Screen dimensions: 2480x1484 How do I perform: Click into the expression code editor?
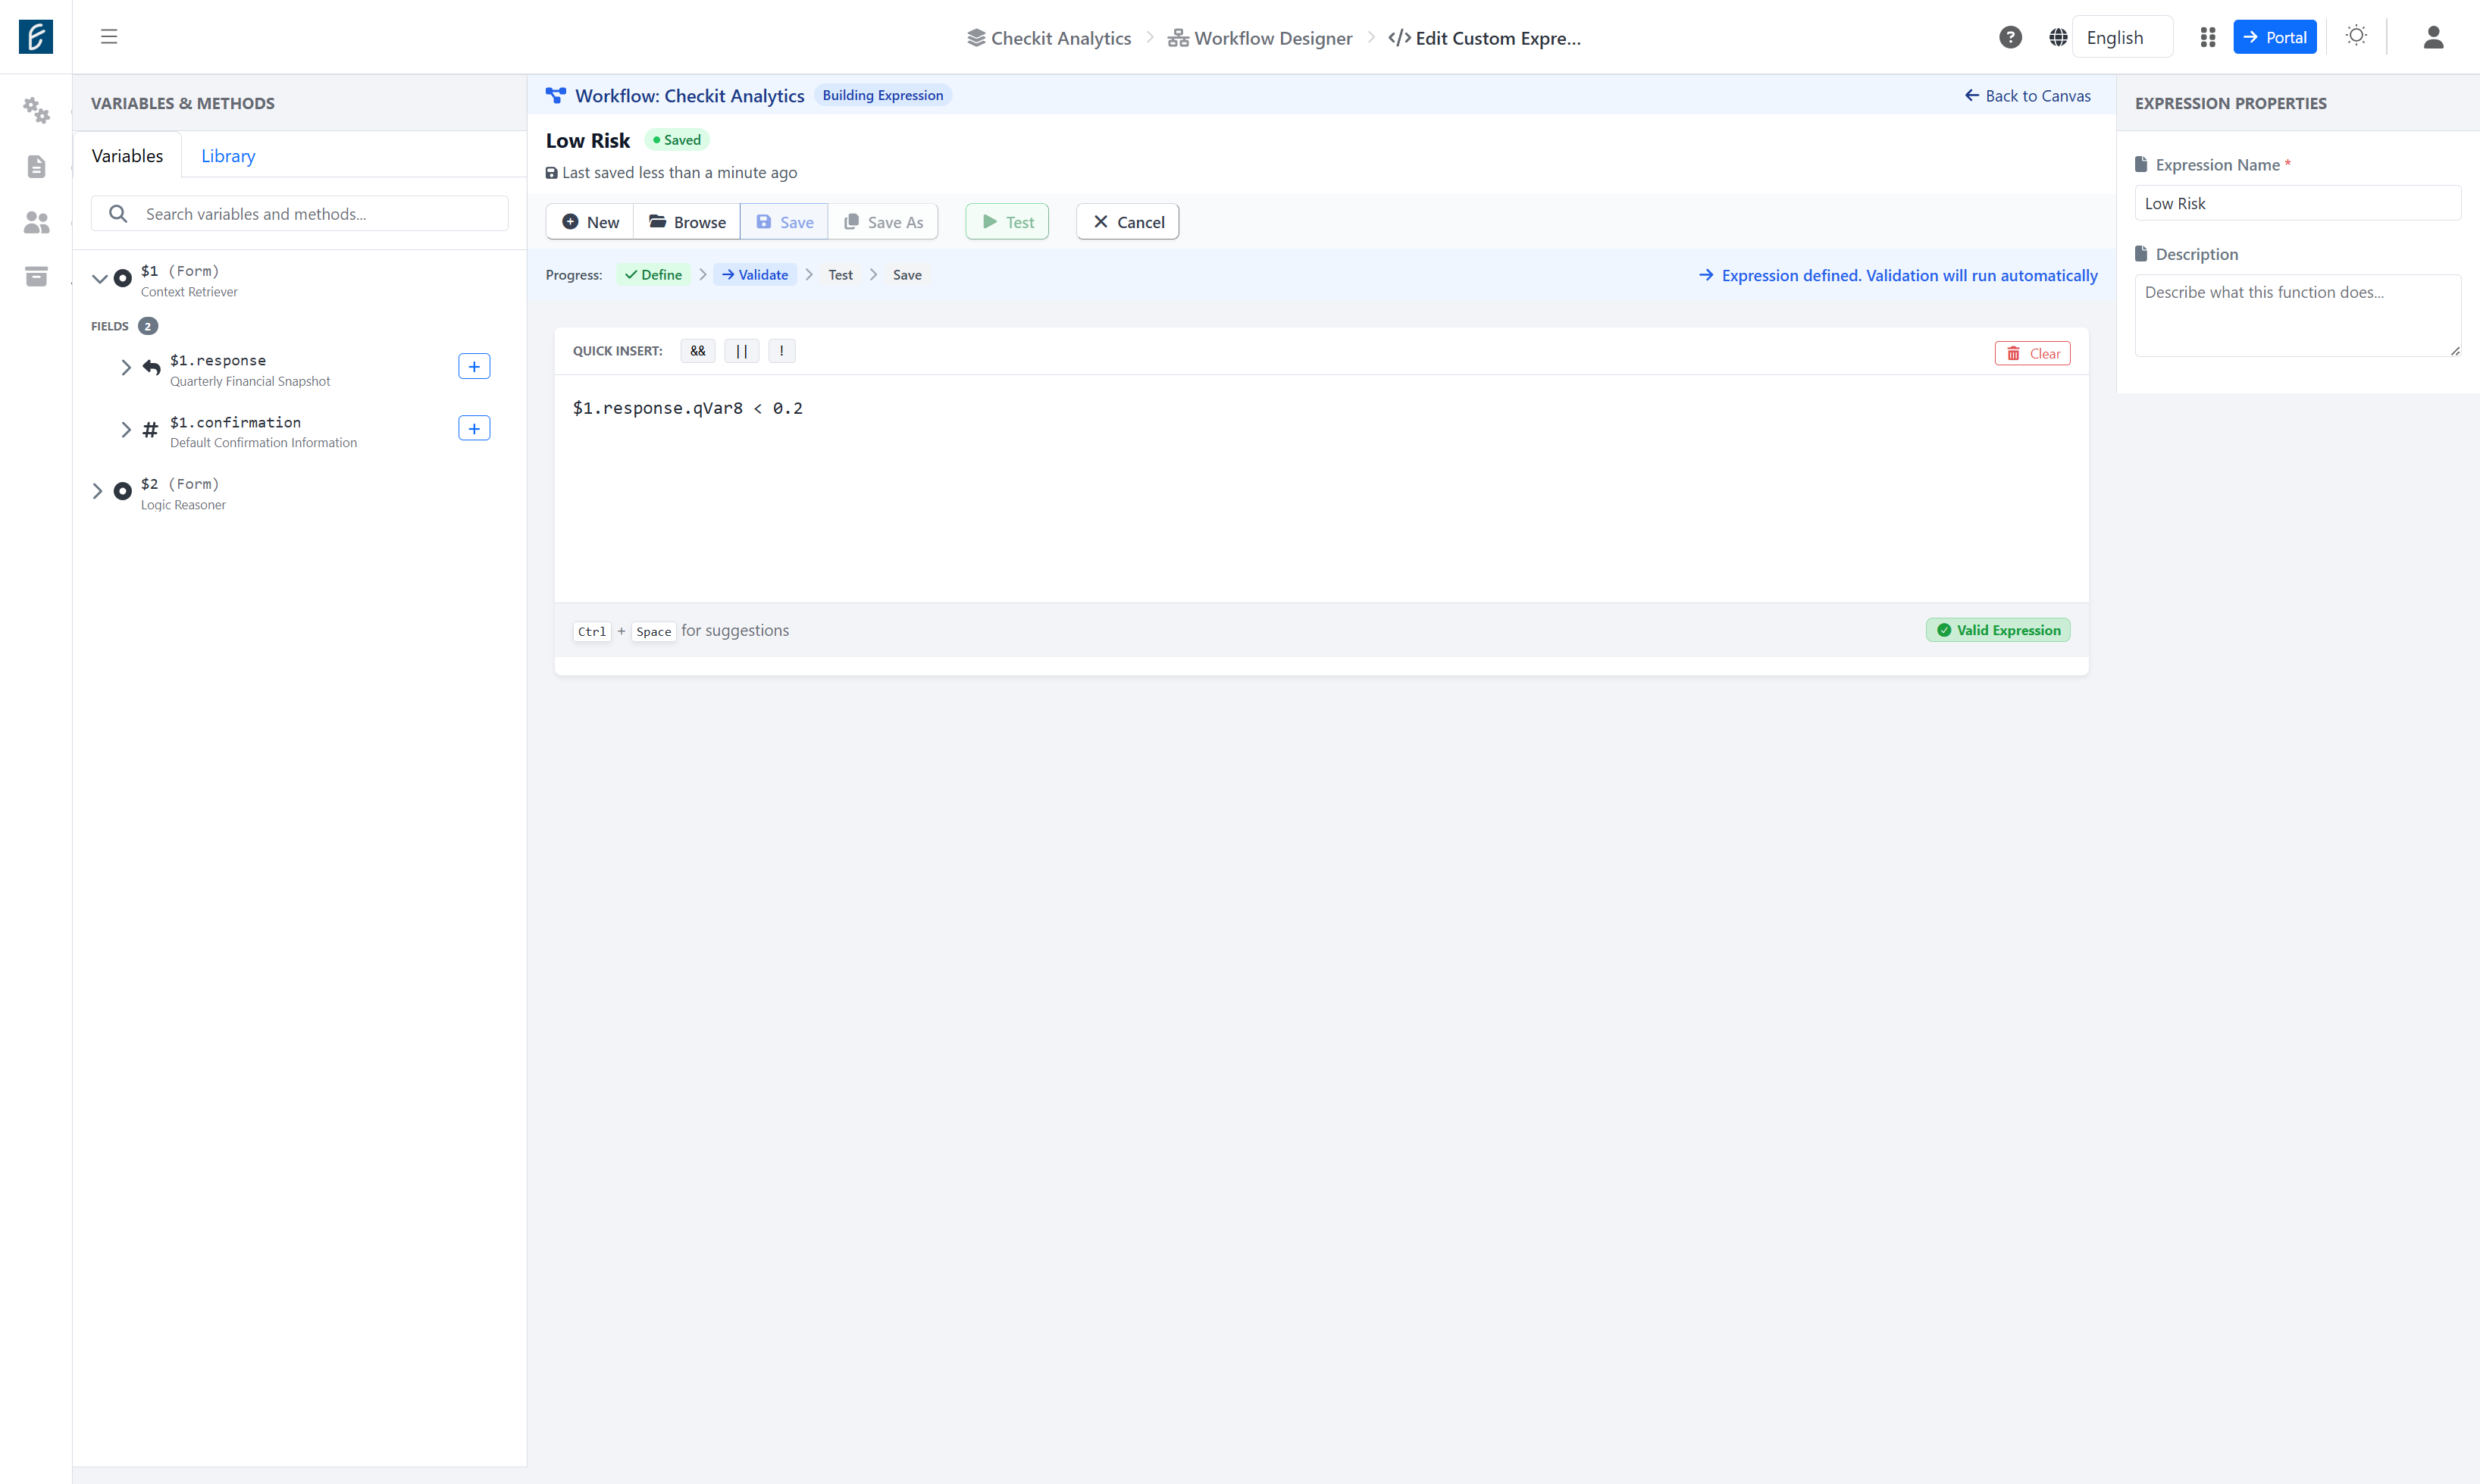(x=1321, y=488)
